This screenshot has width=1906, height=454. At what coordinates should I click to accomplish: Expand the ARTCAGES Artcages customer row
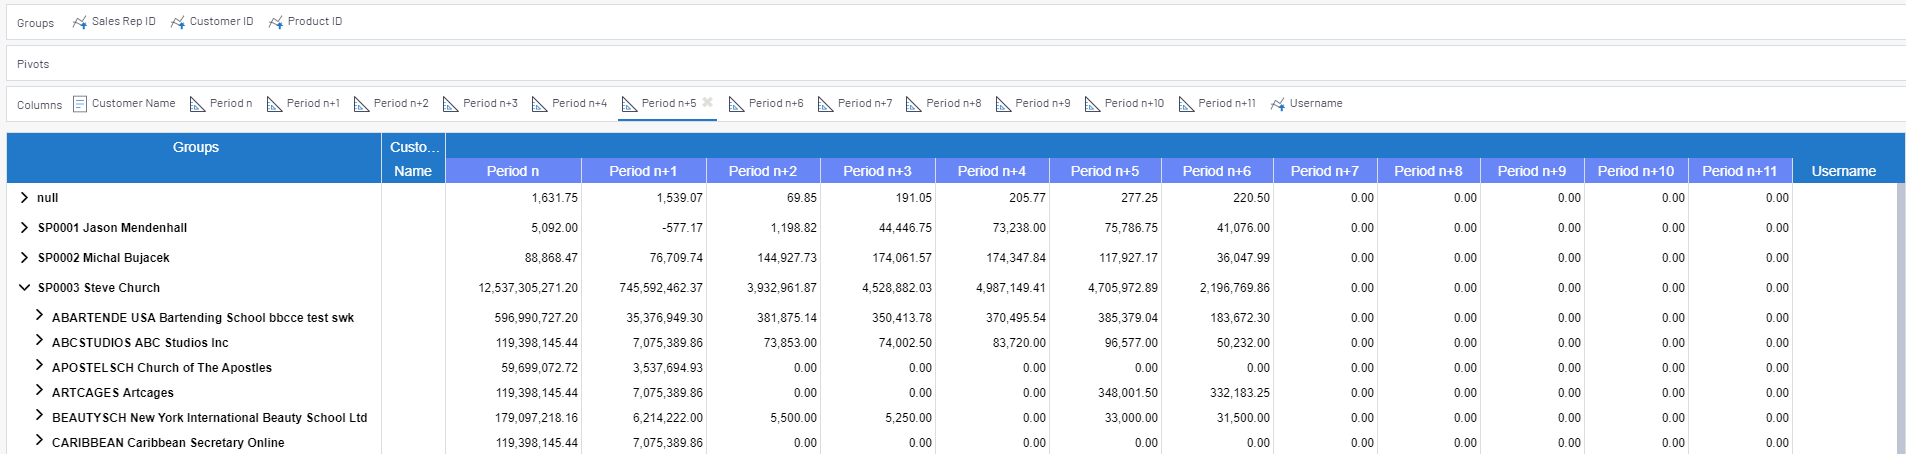tap(39, 390)
